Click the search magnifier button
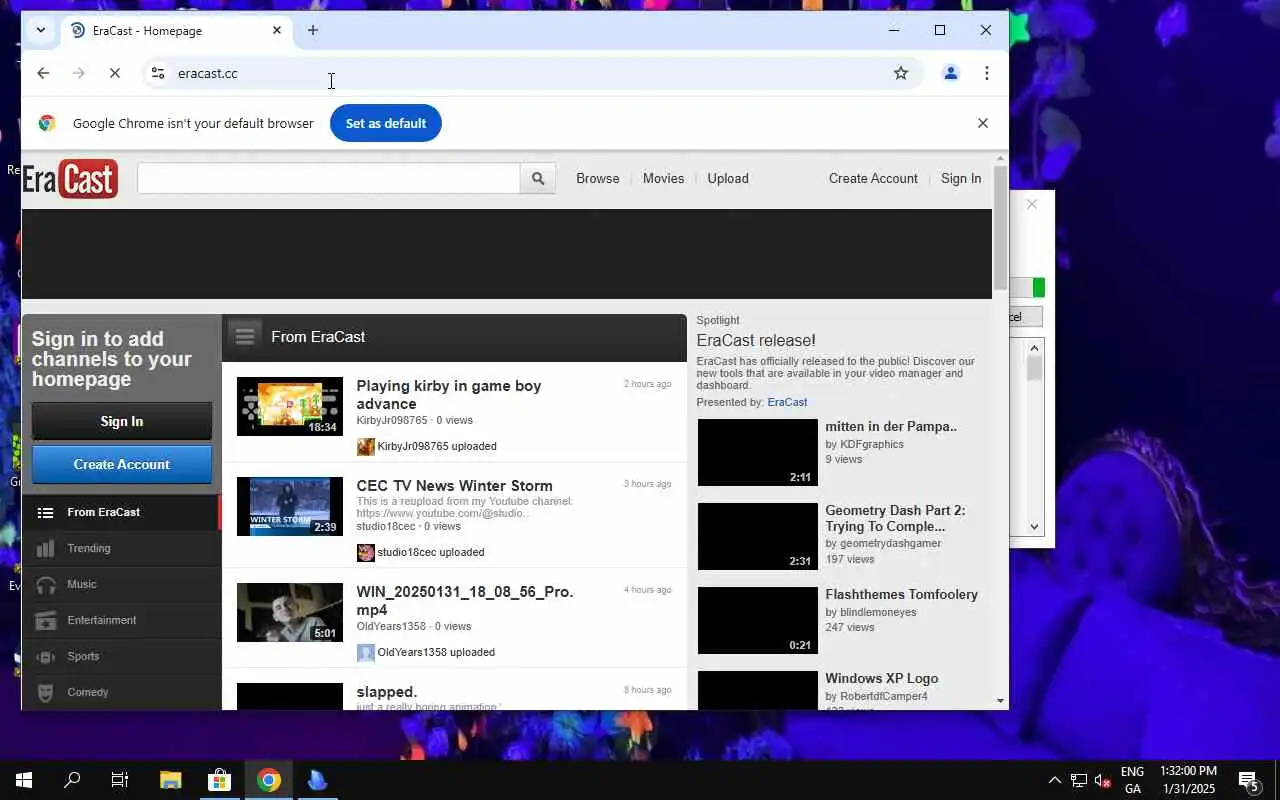Image resolution: width=1280 pixels, height=800 pixels. [x=538, y=178]
